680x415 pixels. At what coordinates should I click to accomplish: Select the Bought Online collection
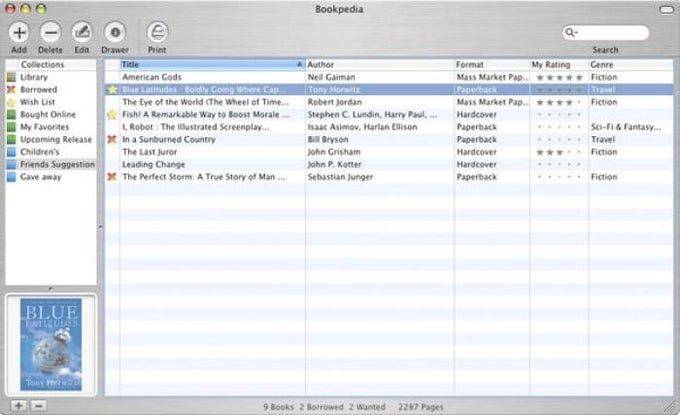pos(51,114)
